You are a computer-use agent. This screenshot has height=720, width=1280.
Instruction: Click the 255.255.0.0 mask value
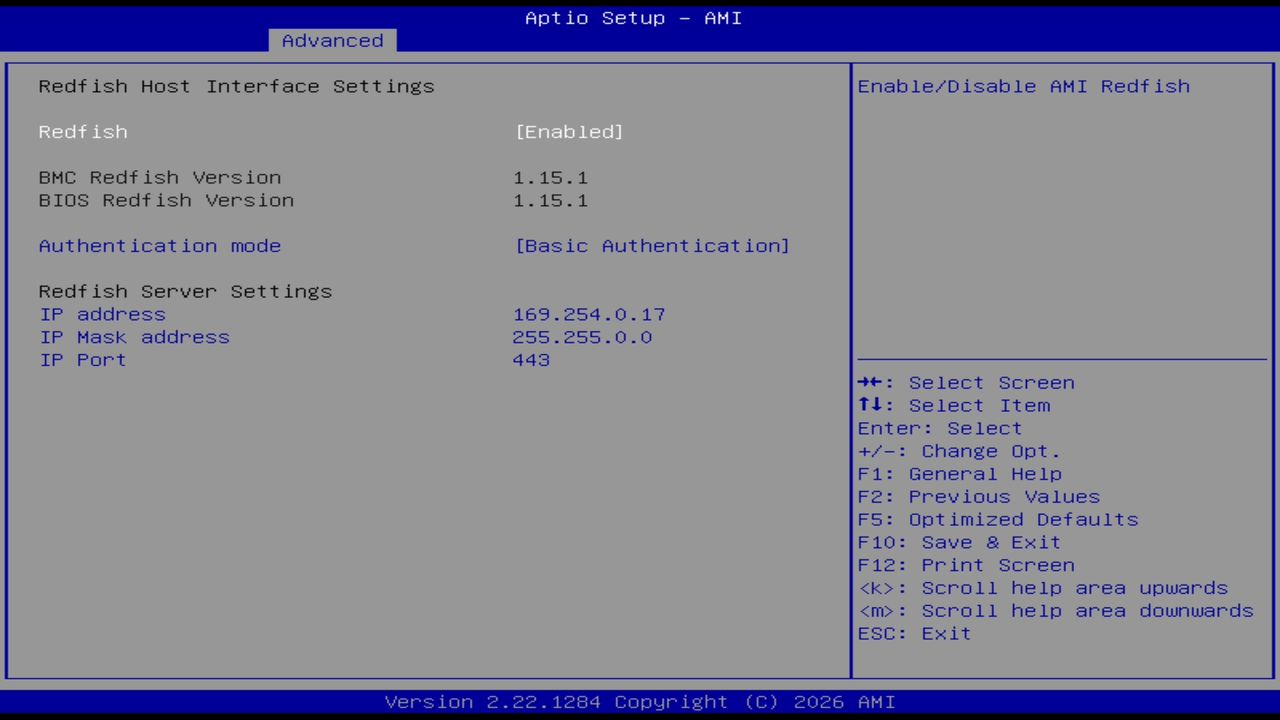tap(582, 337)
